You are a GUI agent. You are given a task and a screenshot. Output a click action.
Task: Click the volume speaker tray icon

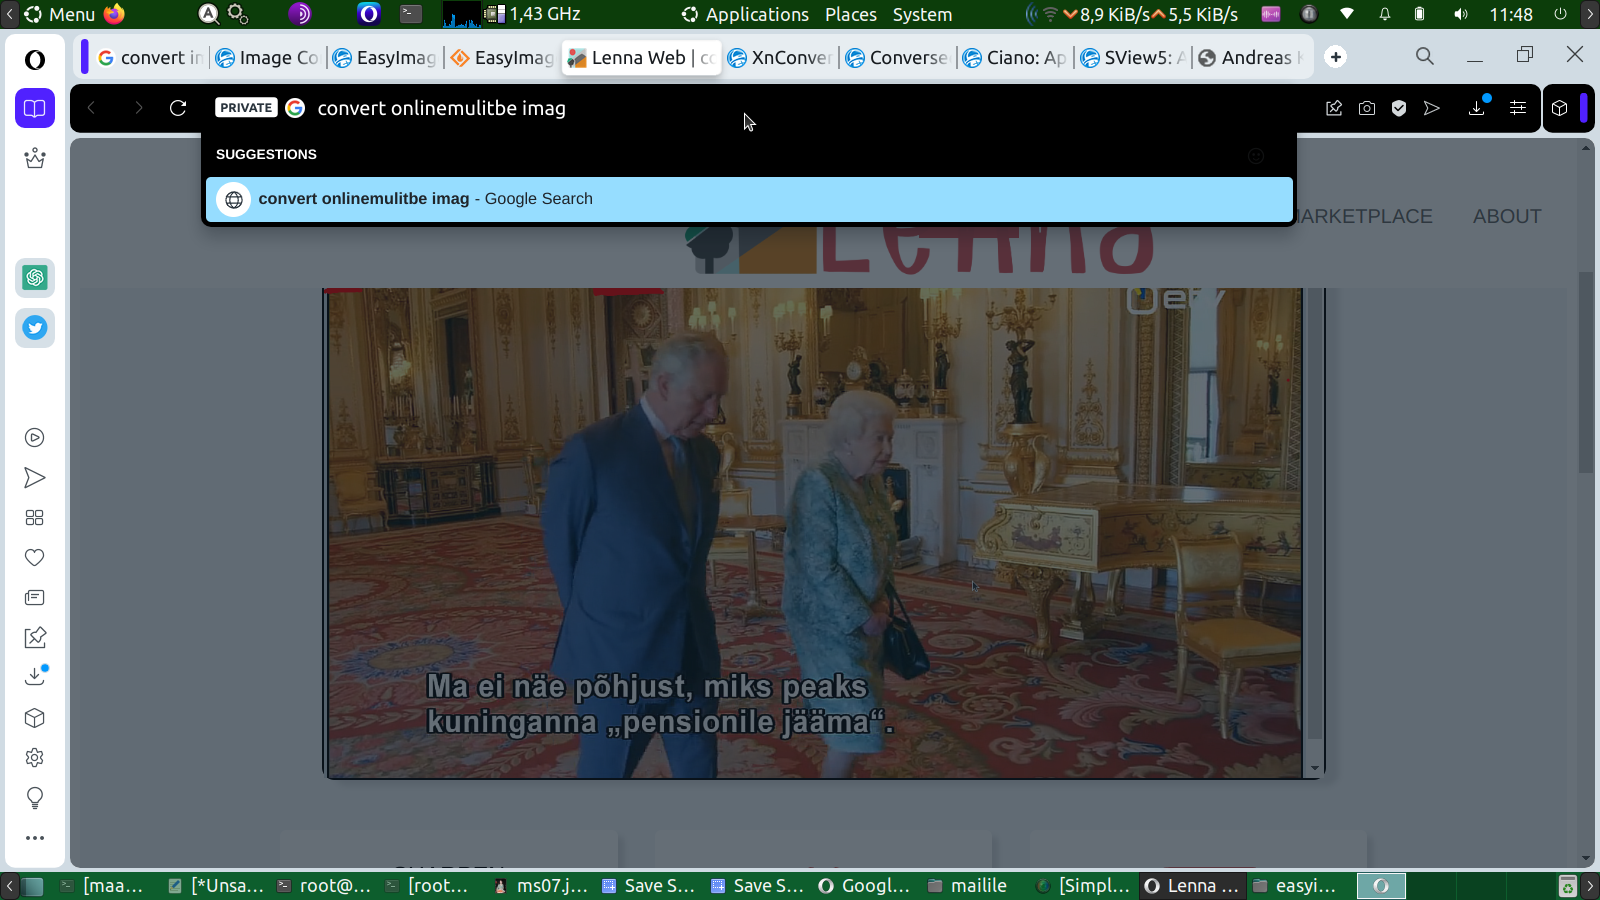(1461, 14)
